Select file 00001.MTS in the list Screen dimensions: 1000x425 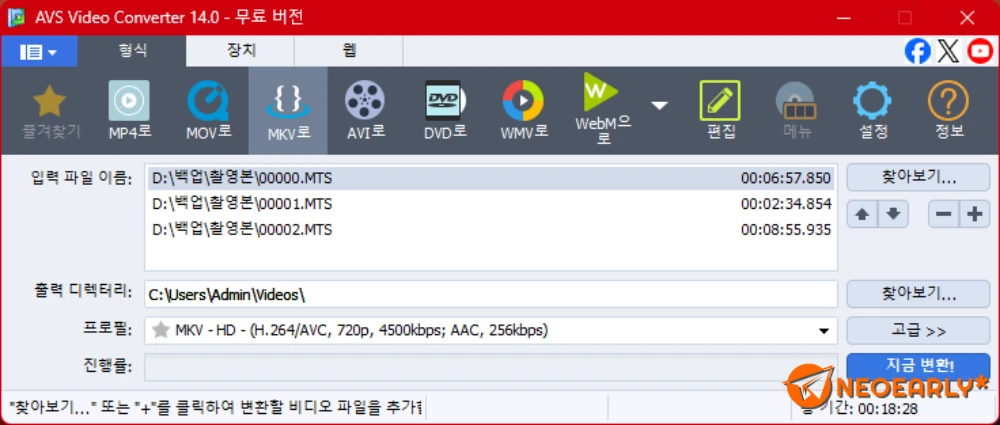[490, 204]
